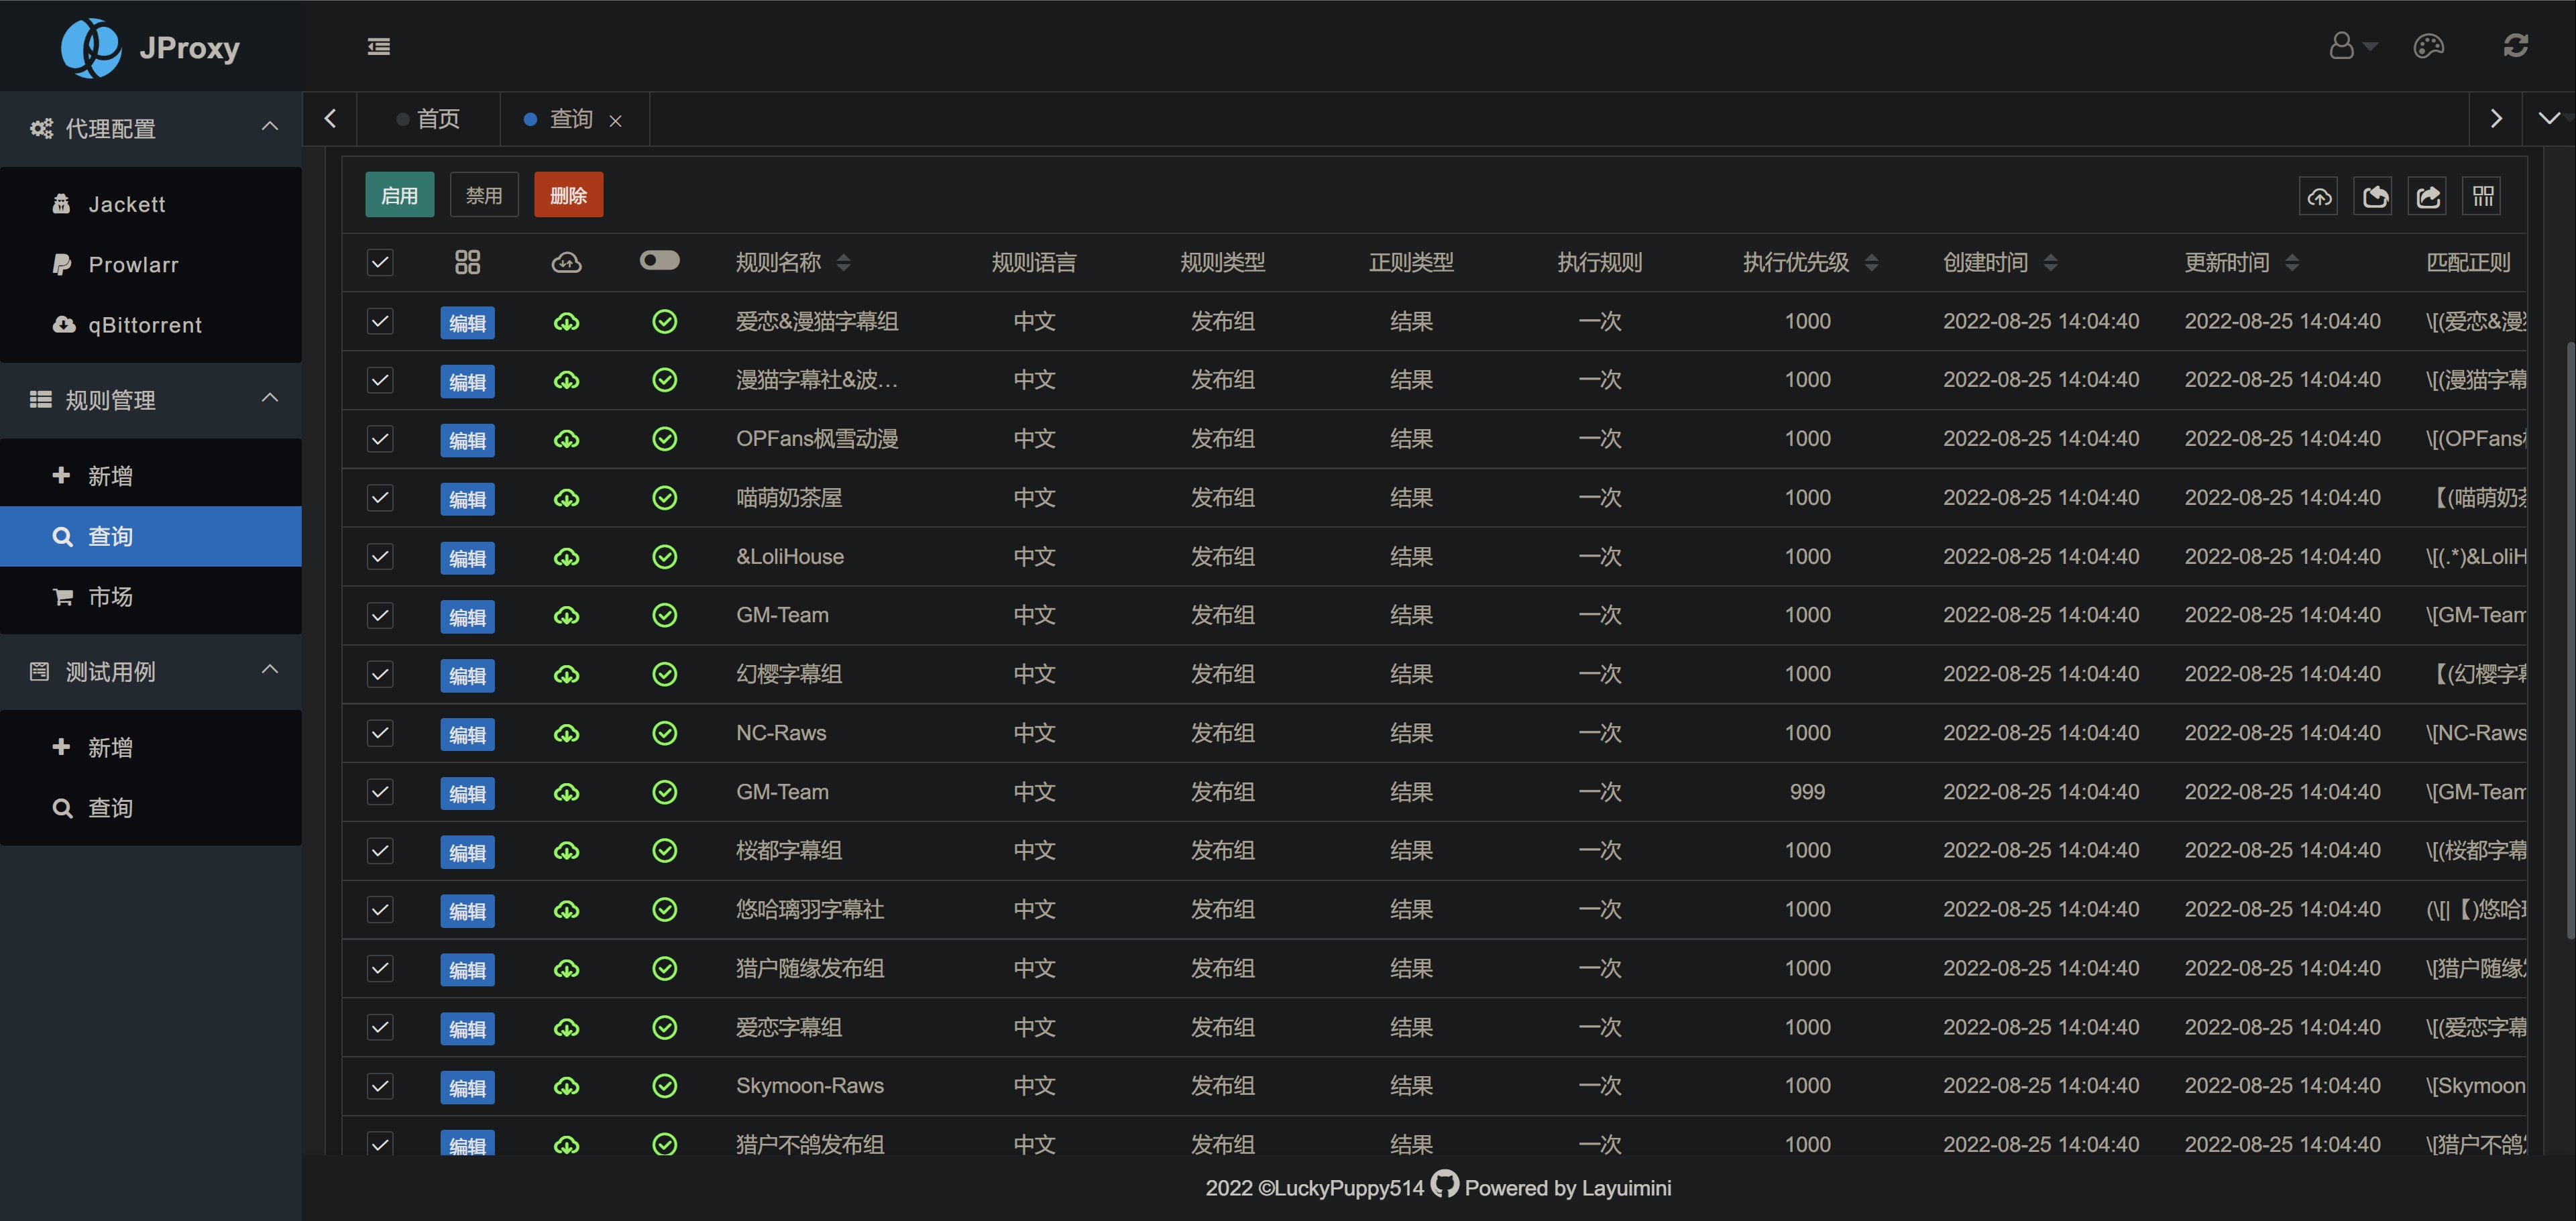This screenshot has width=2576, height=1221.
Task: Open the theme palette icon in the header
Action: pyautogui.click(x=2429, y=46)
